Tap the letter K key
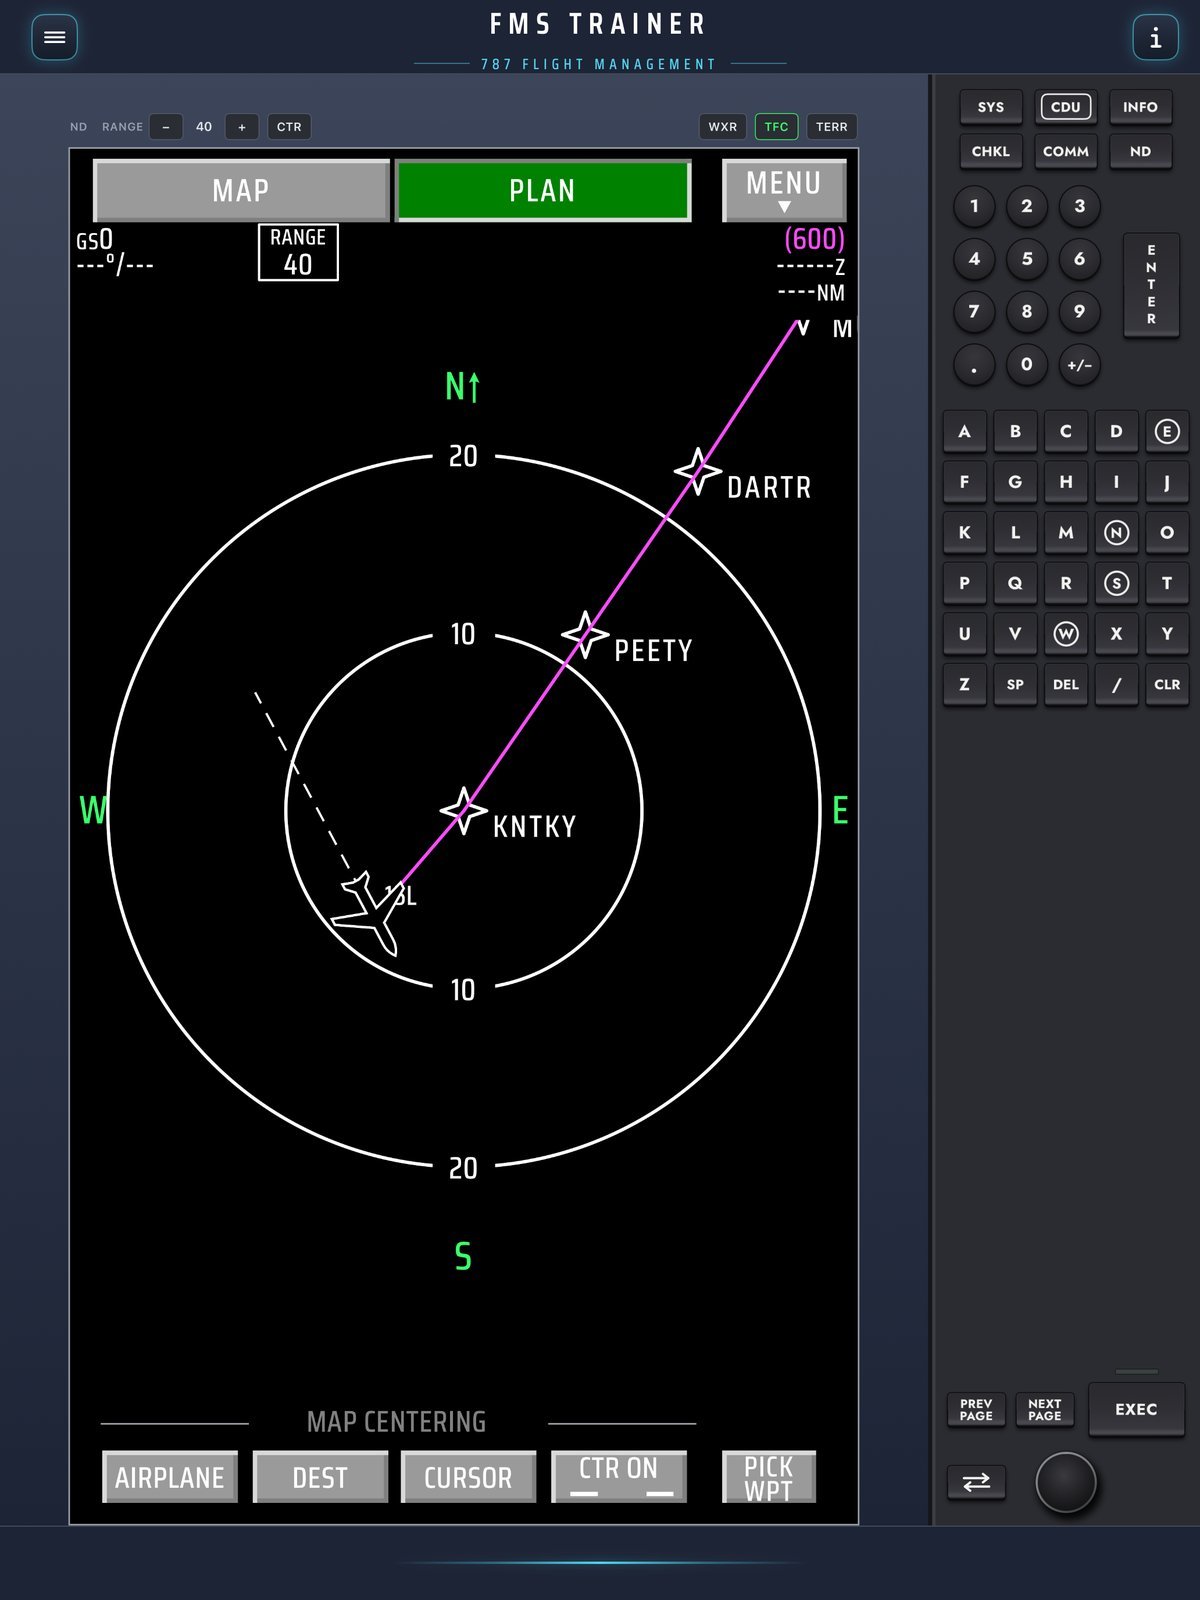The height and width of the screenshot is (1600, 1200). tap(964, 532)
